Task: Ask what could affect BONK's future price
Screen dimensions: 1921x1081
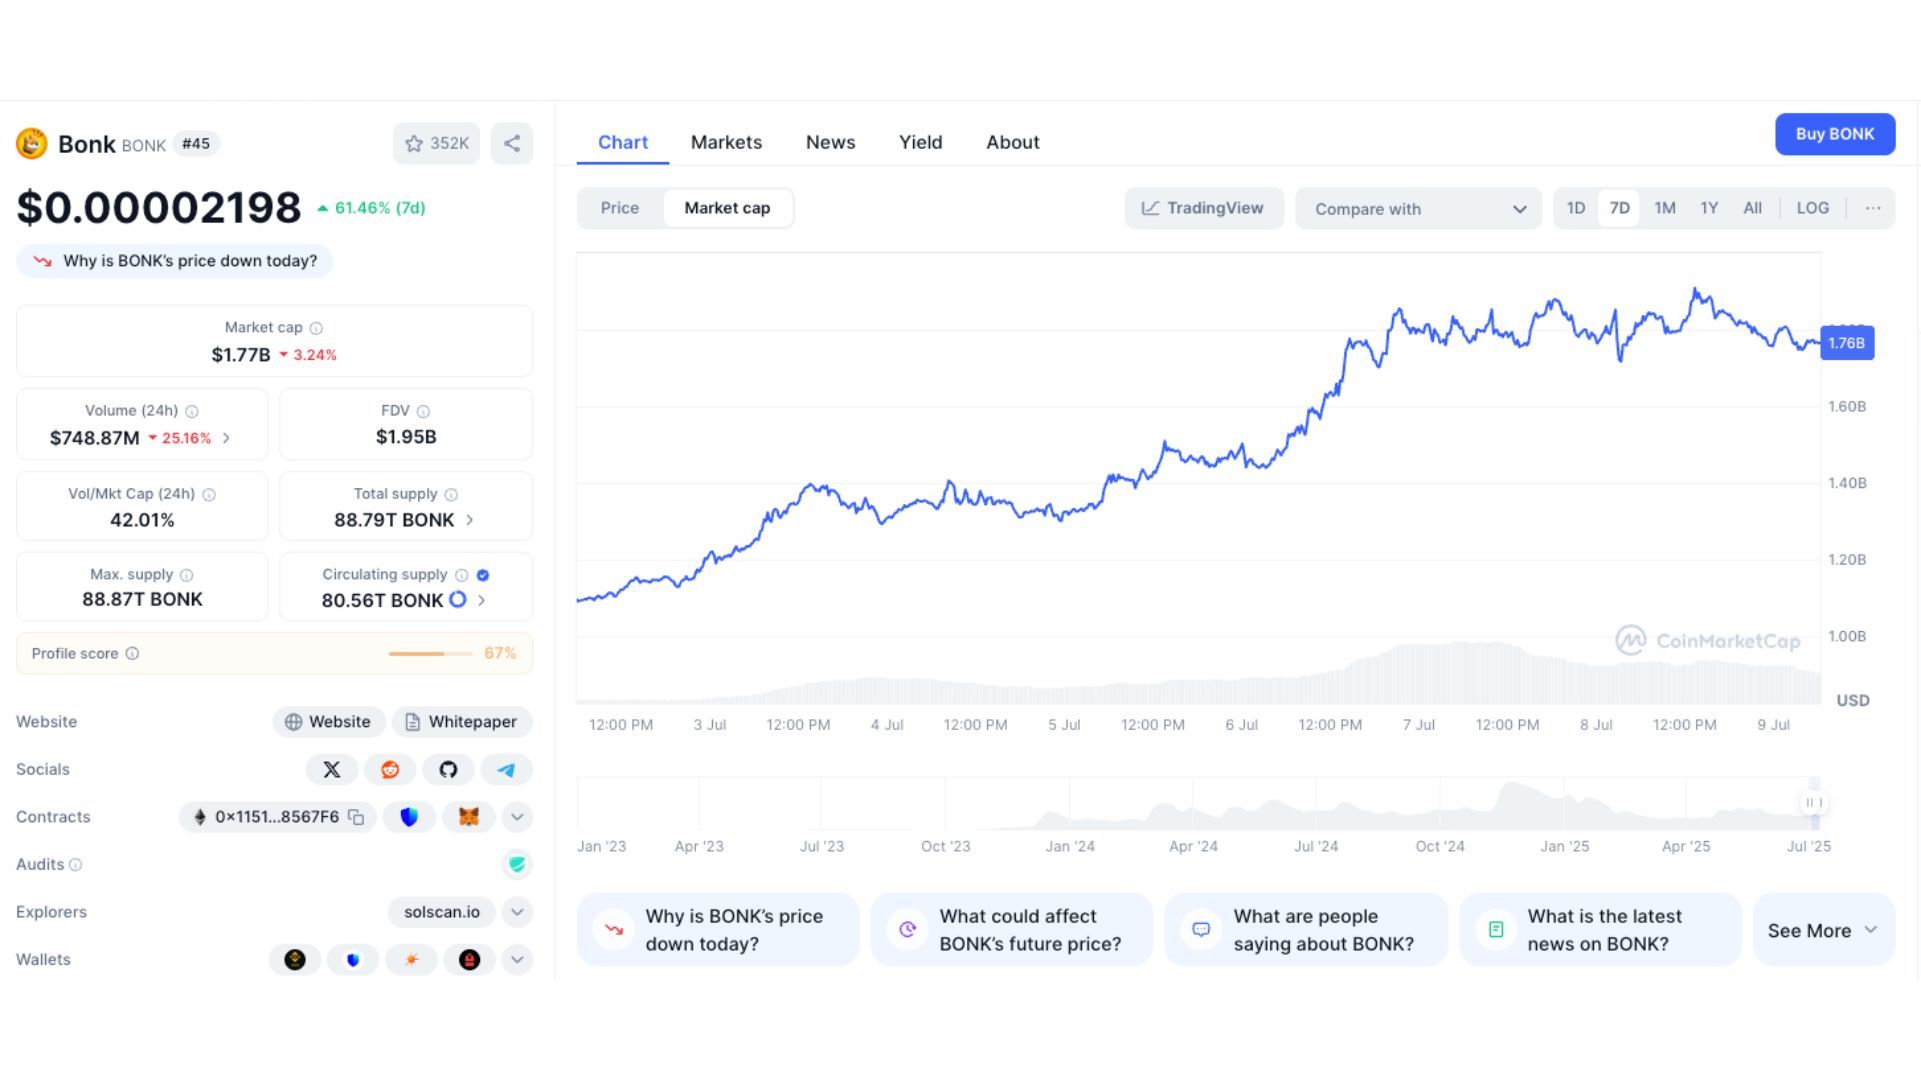Action: click(1012, 930)
